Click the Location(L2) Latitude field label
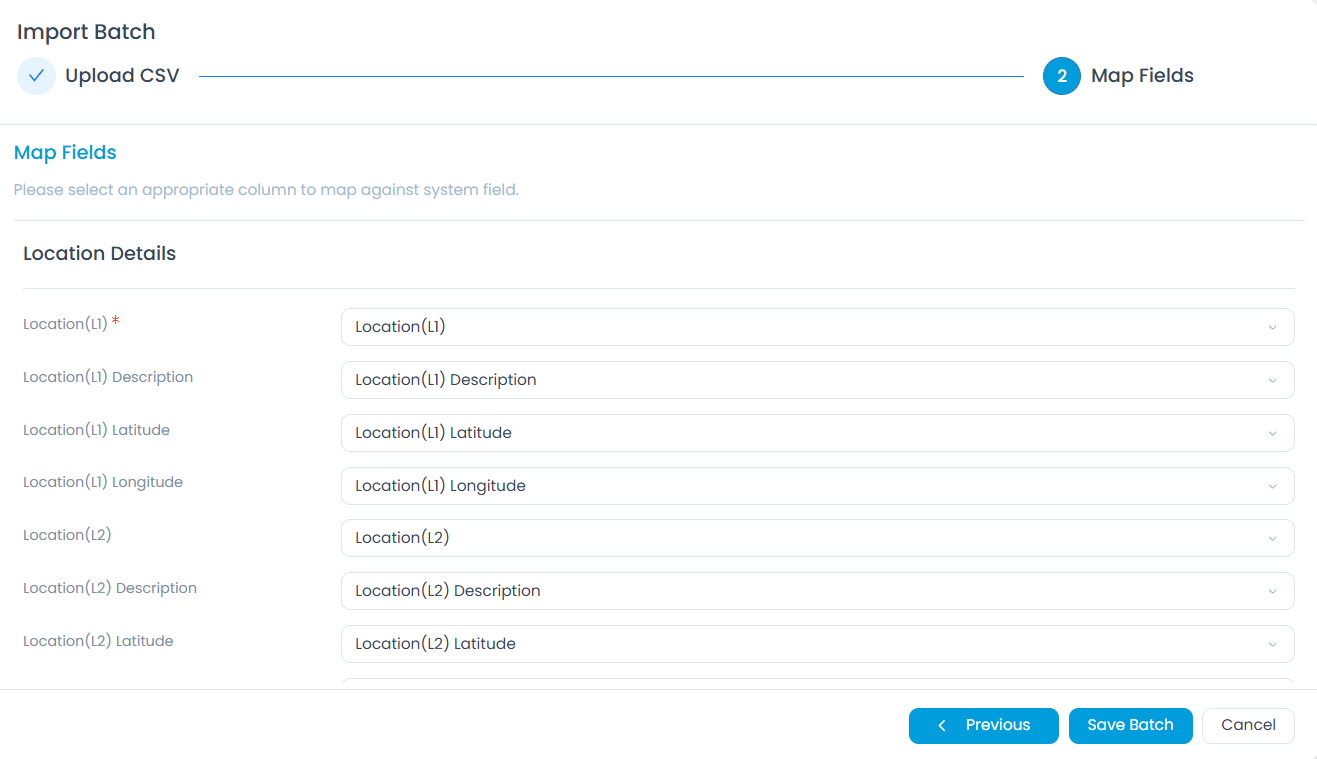This screenshot has height=759, width=1317. [98, 641]
